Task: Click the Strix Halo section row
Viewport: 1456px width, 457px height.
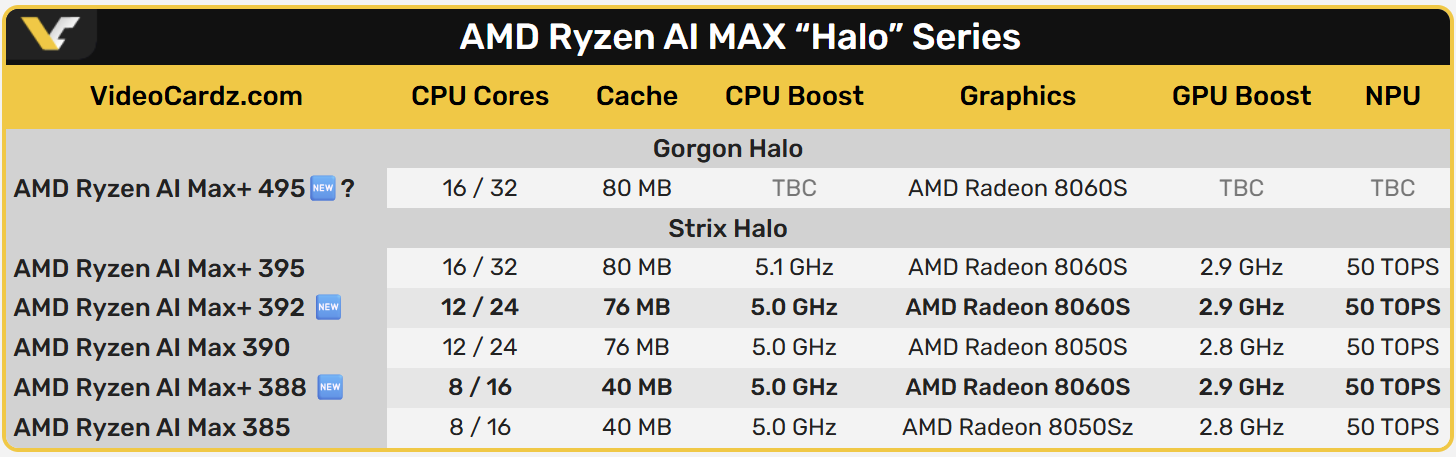Action: (727, 229)
